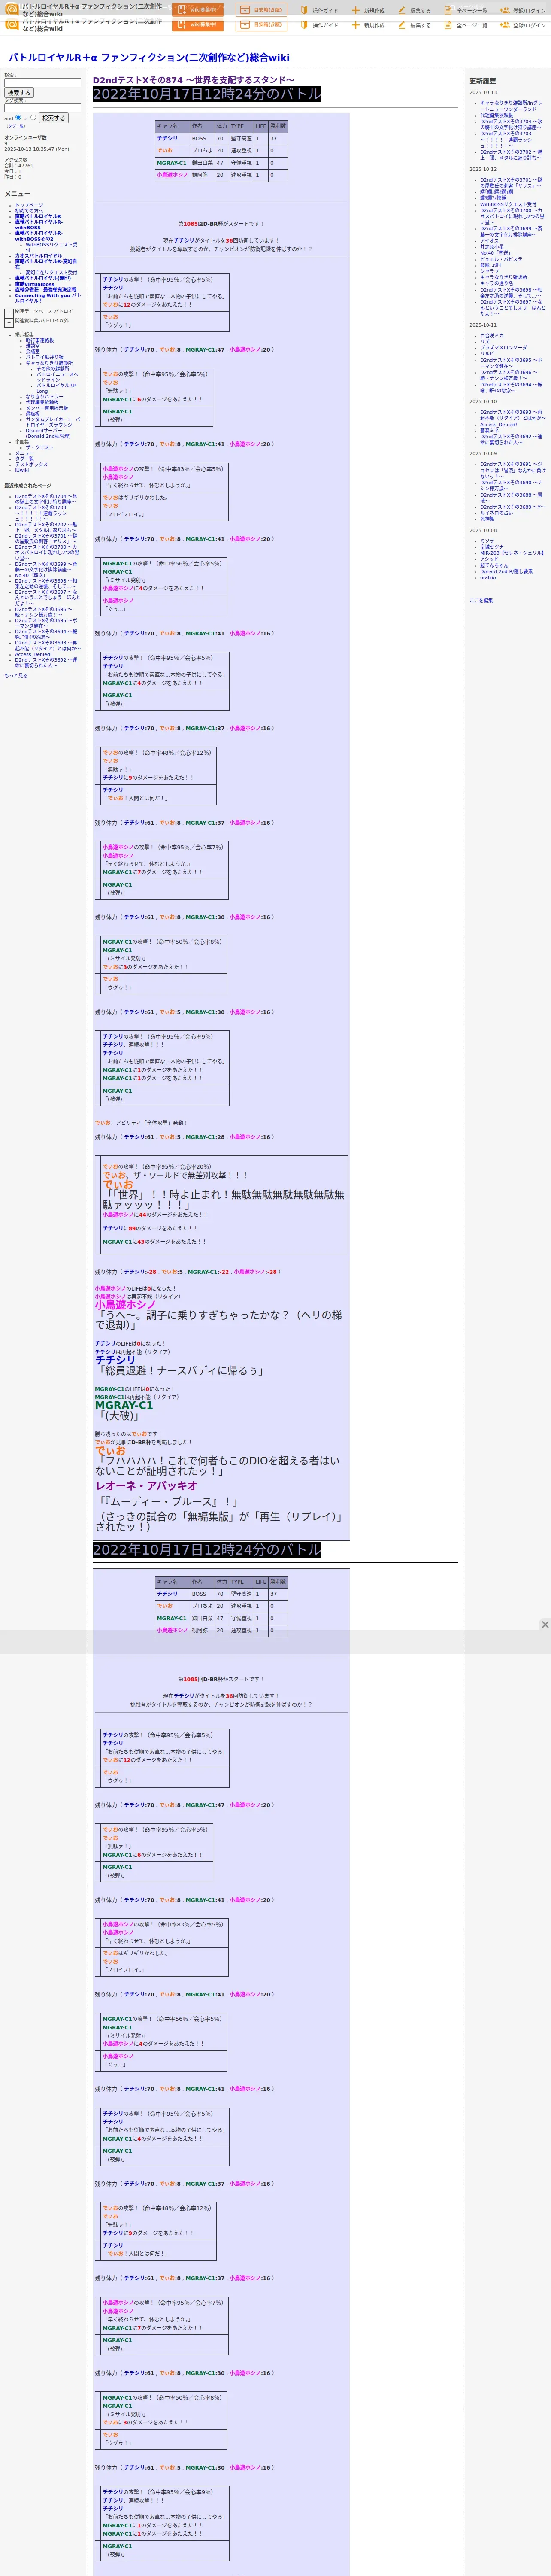This screenshot has width=551, height=2576.
Task: Open 直轄バトルロイヤルR menu link
Action: pyautogui.click(x=38, y=216)
